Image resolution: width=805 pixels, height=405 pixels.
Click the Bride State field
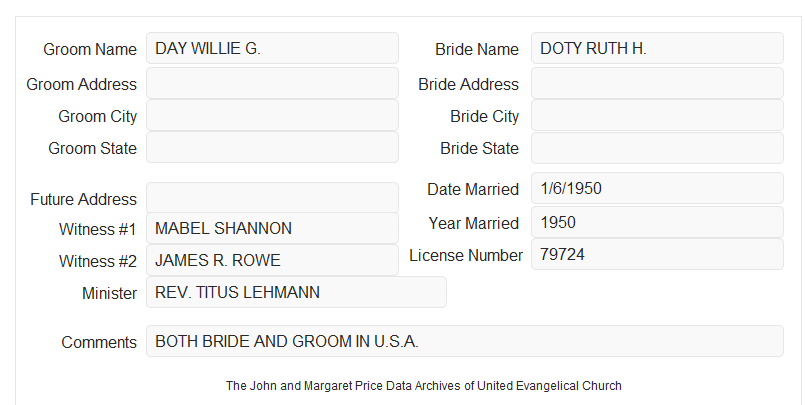tap(657, 148)
